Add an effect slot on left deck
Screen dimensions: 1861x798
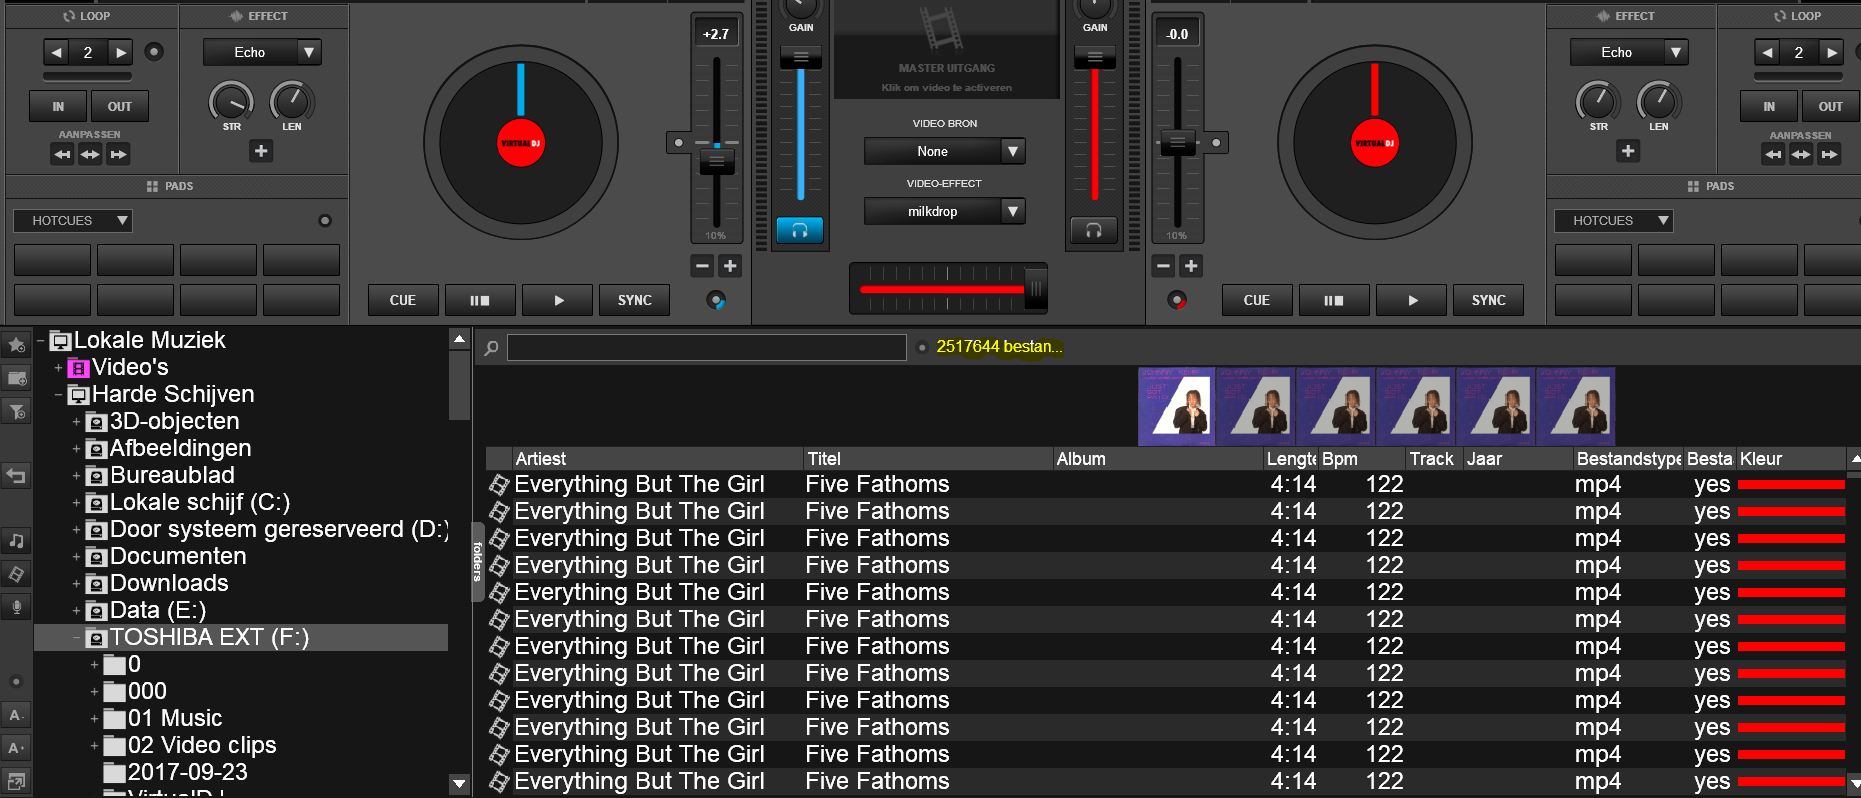(x=261, y=151)
